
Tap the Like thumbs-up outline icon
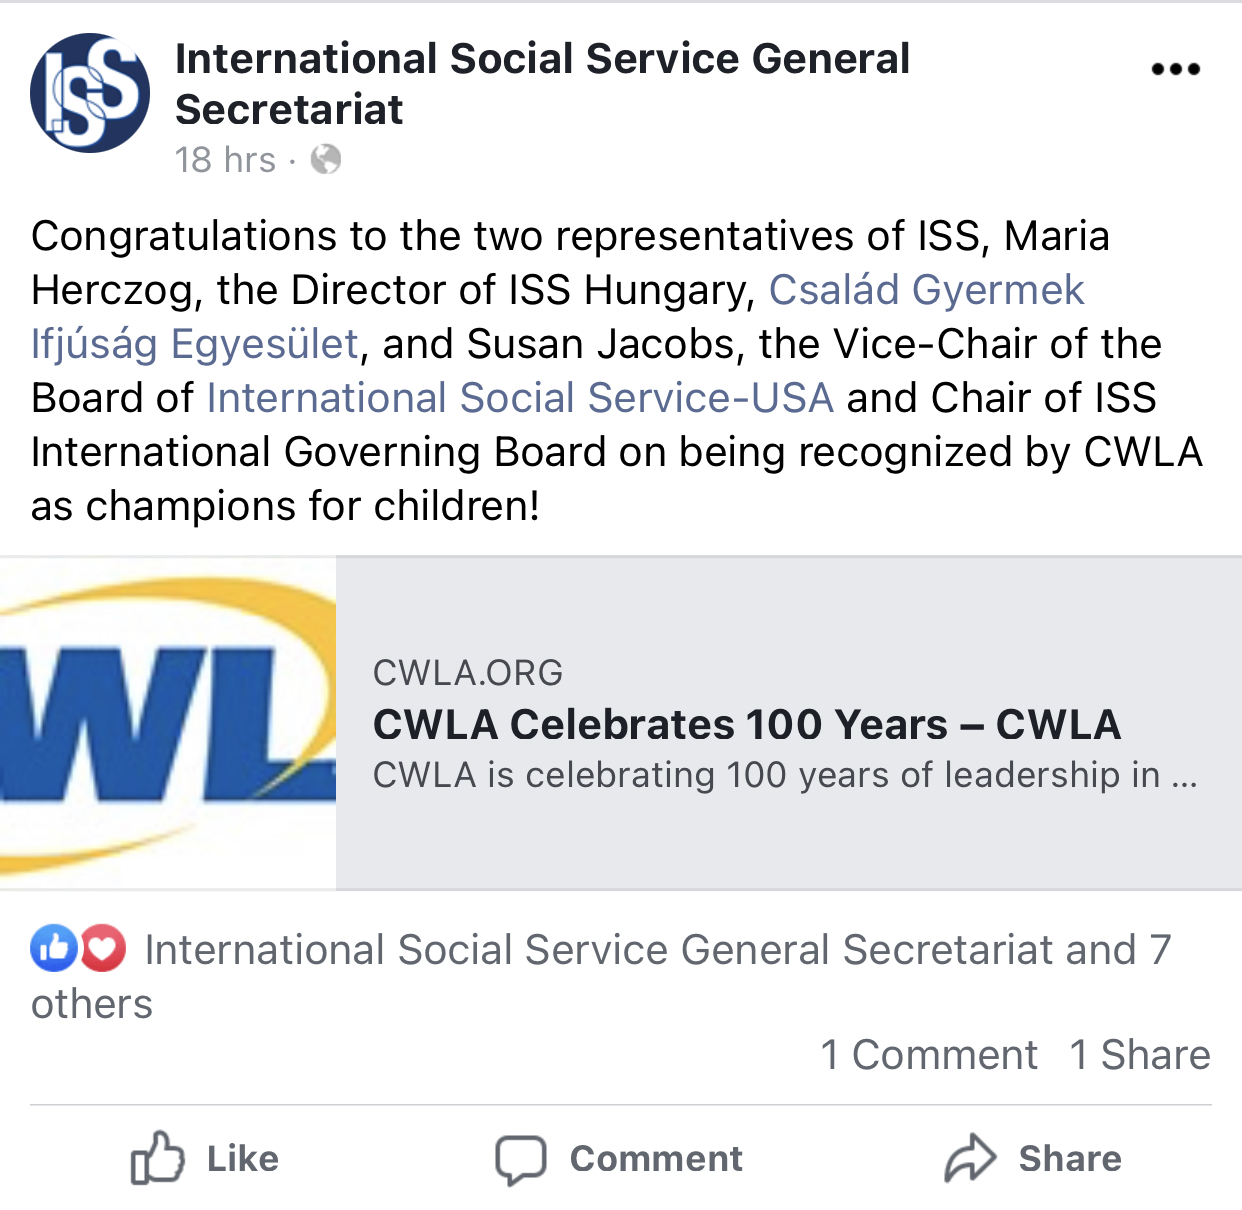click(158, 1158)
